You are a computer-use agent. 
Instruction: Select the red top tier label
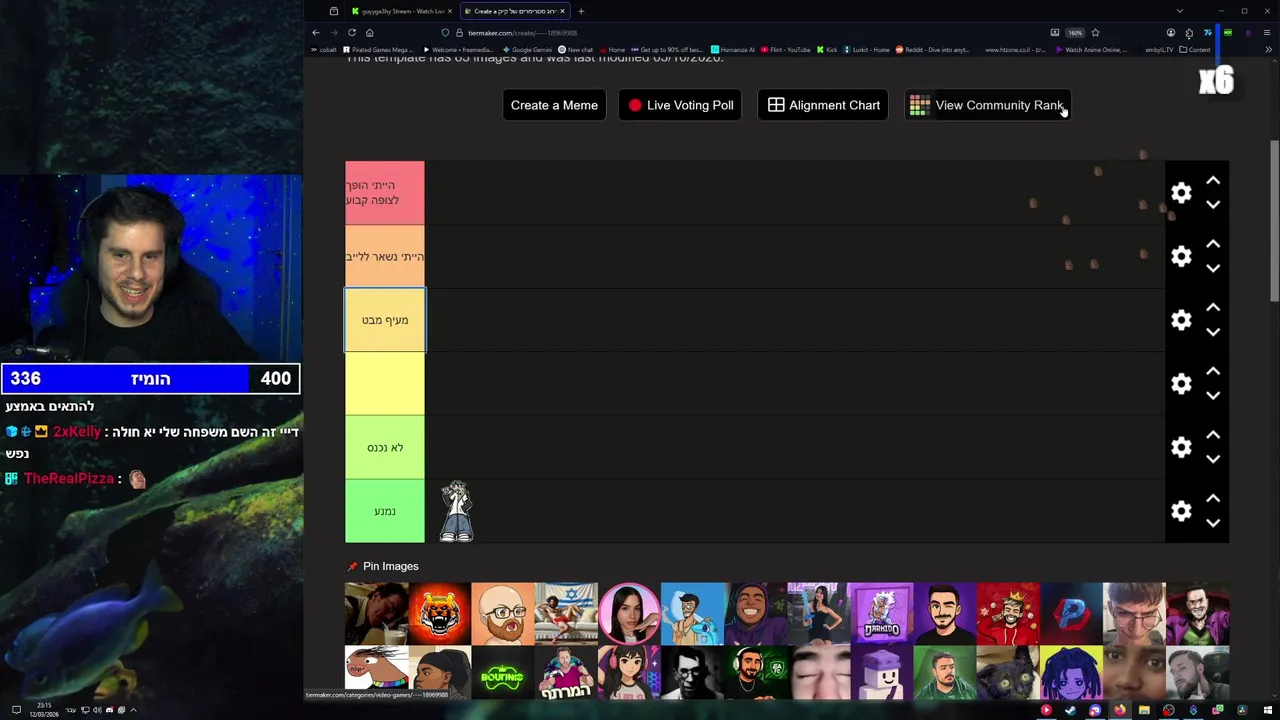(x=385, y=193)
